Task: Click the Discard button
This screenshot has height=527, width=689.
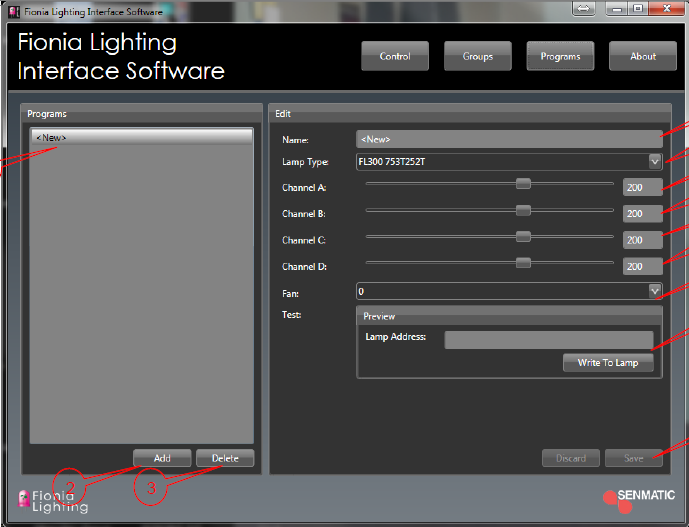Action: 571,458
